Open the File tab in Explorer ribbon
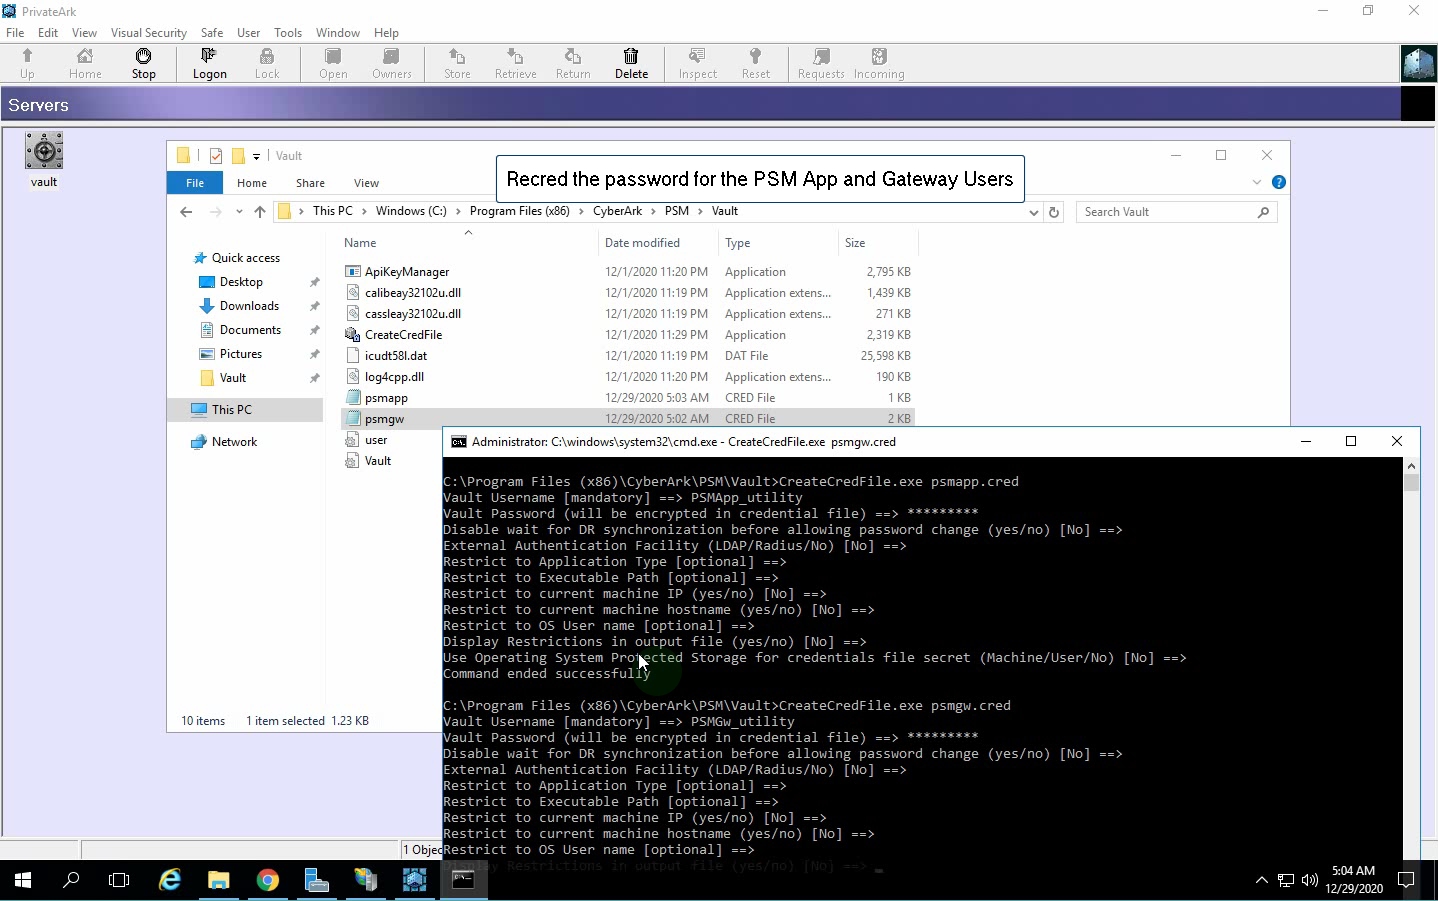 195,183
